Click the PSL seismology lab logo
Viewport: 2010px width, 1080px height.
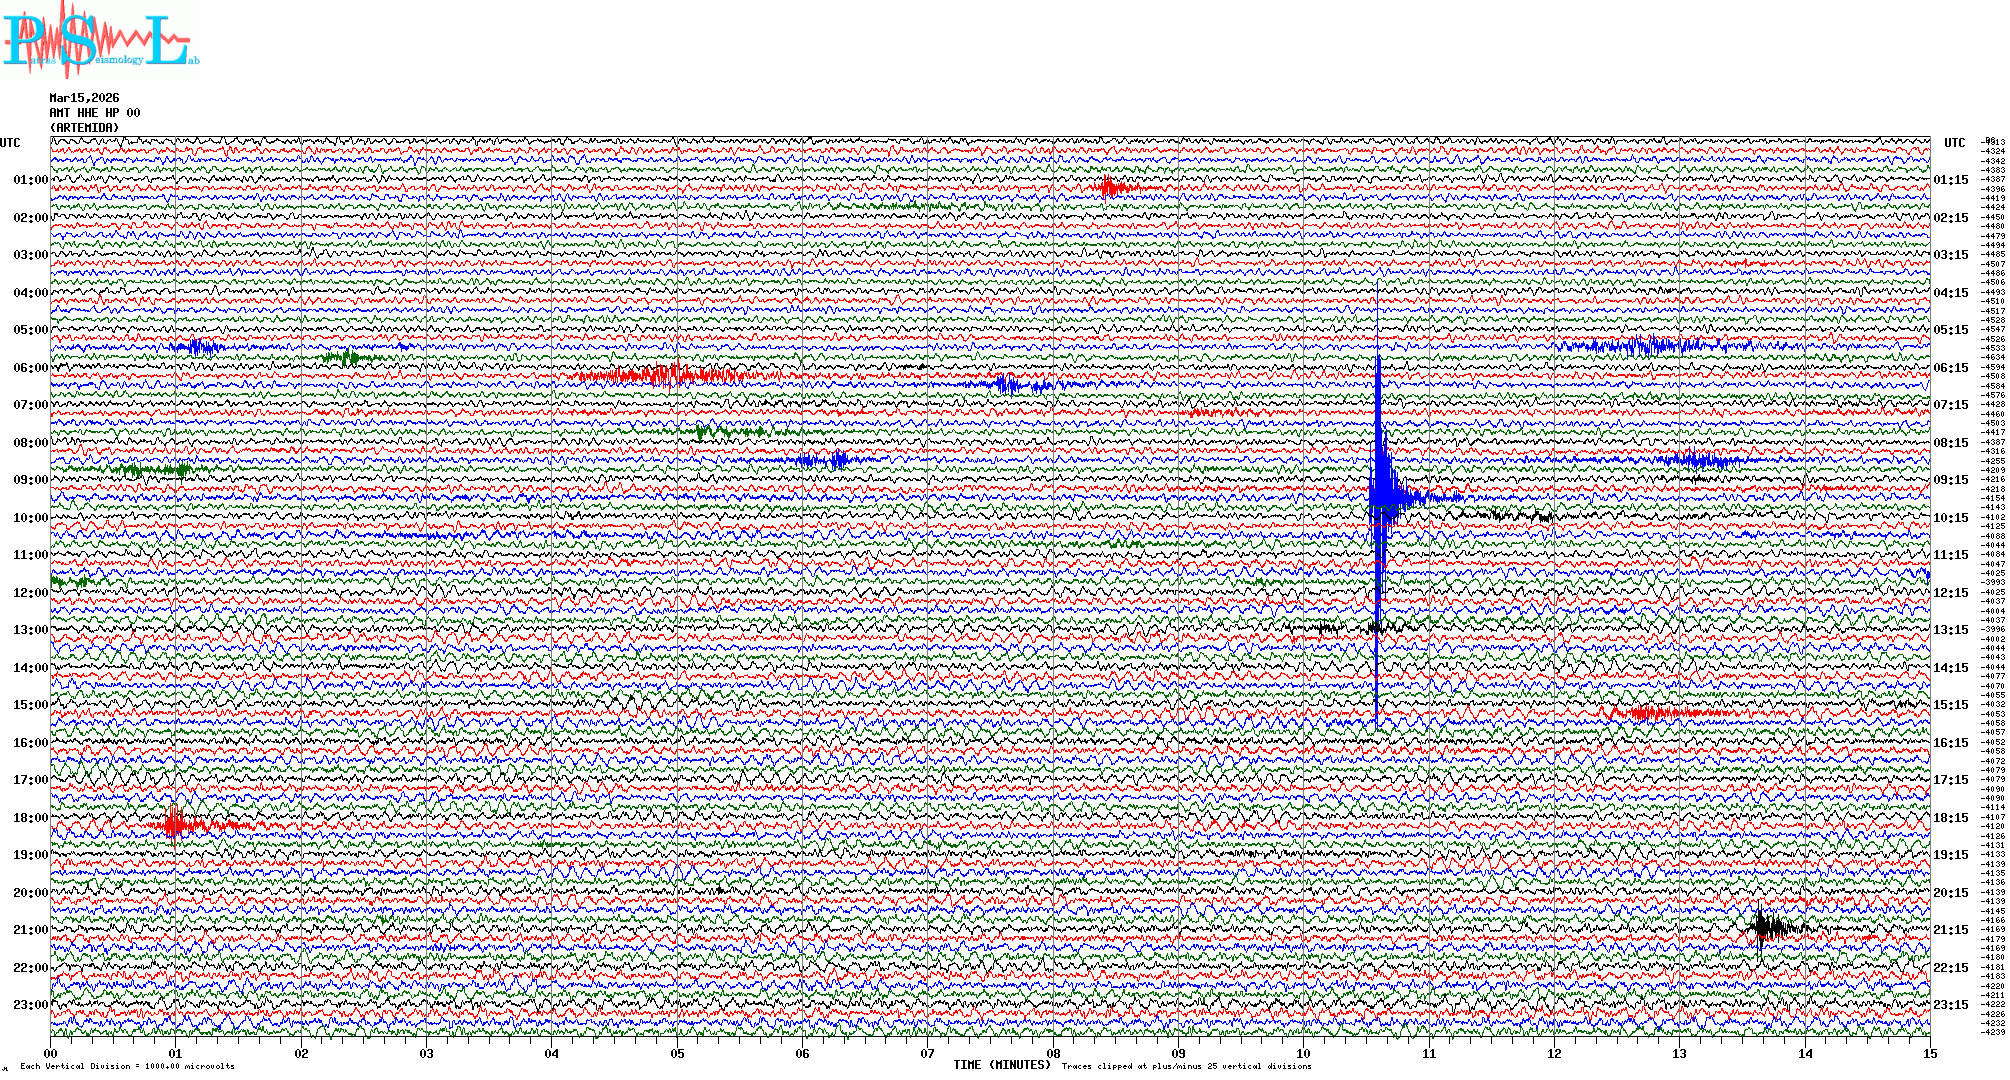pos(100,40)
